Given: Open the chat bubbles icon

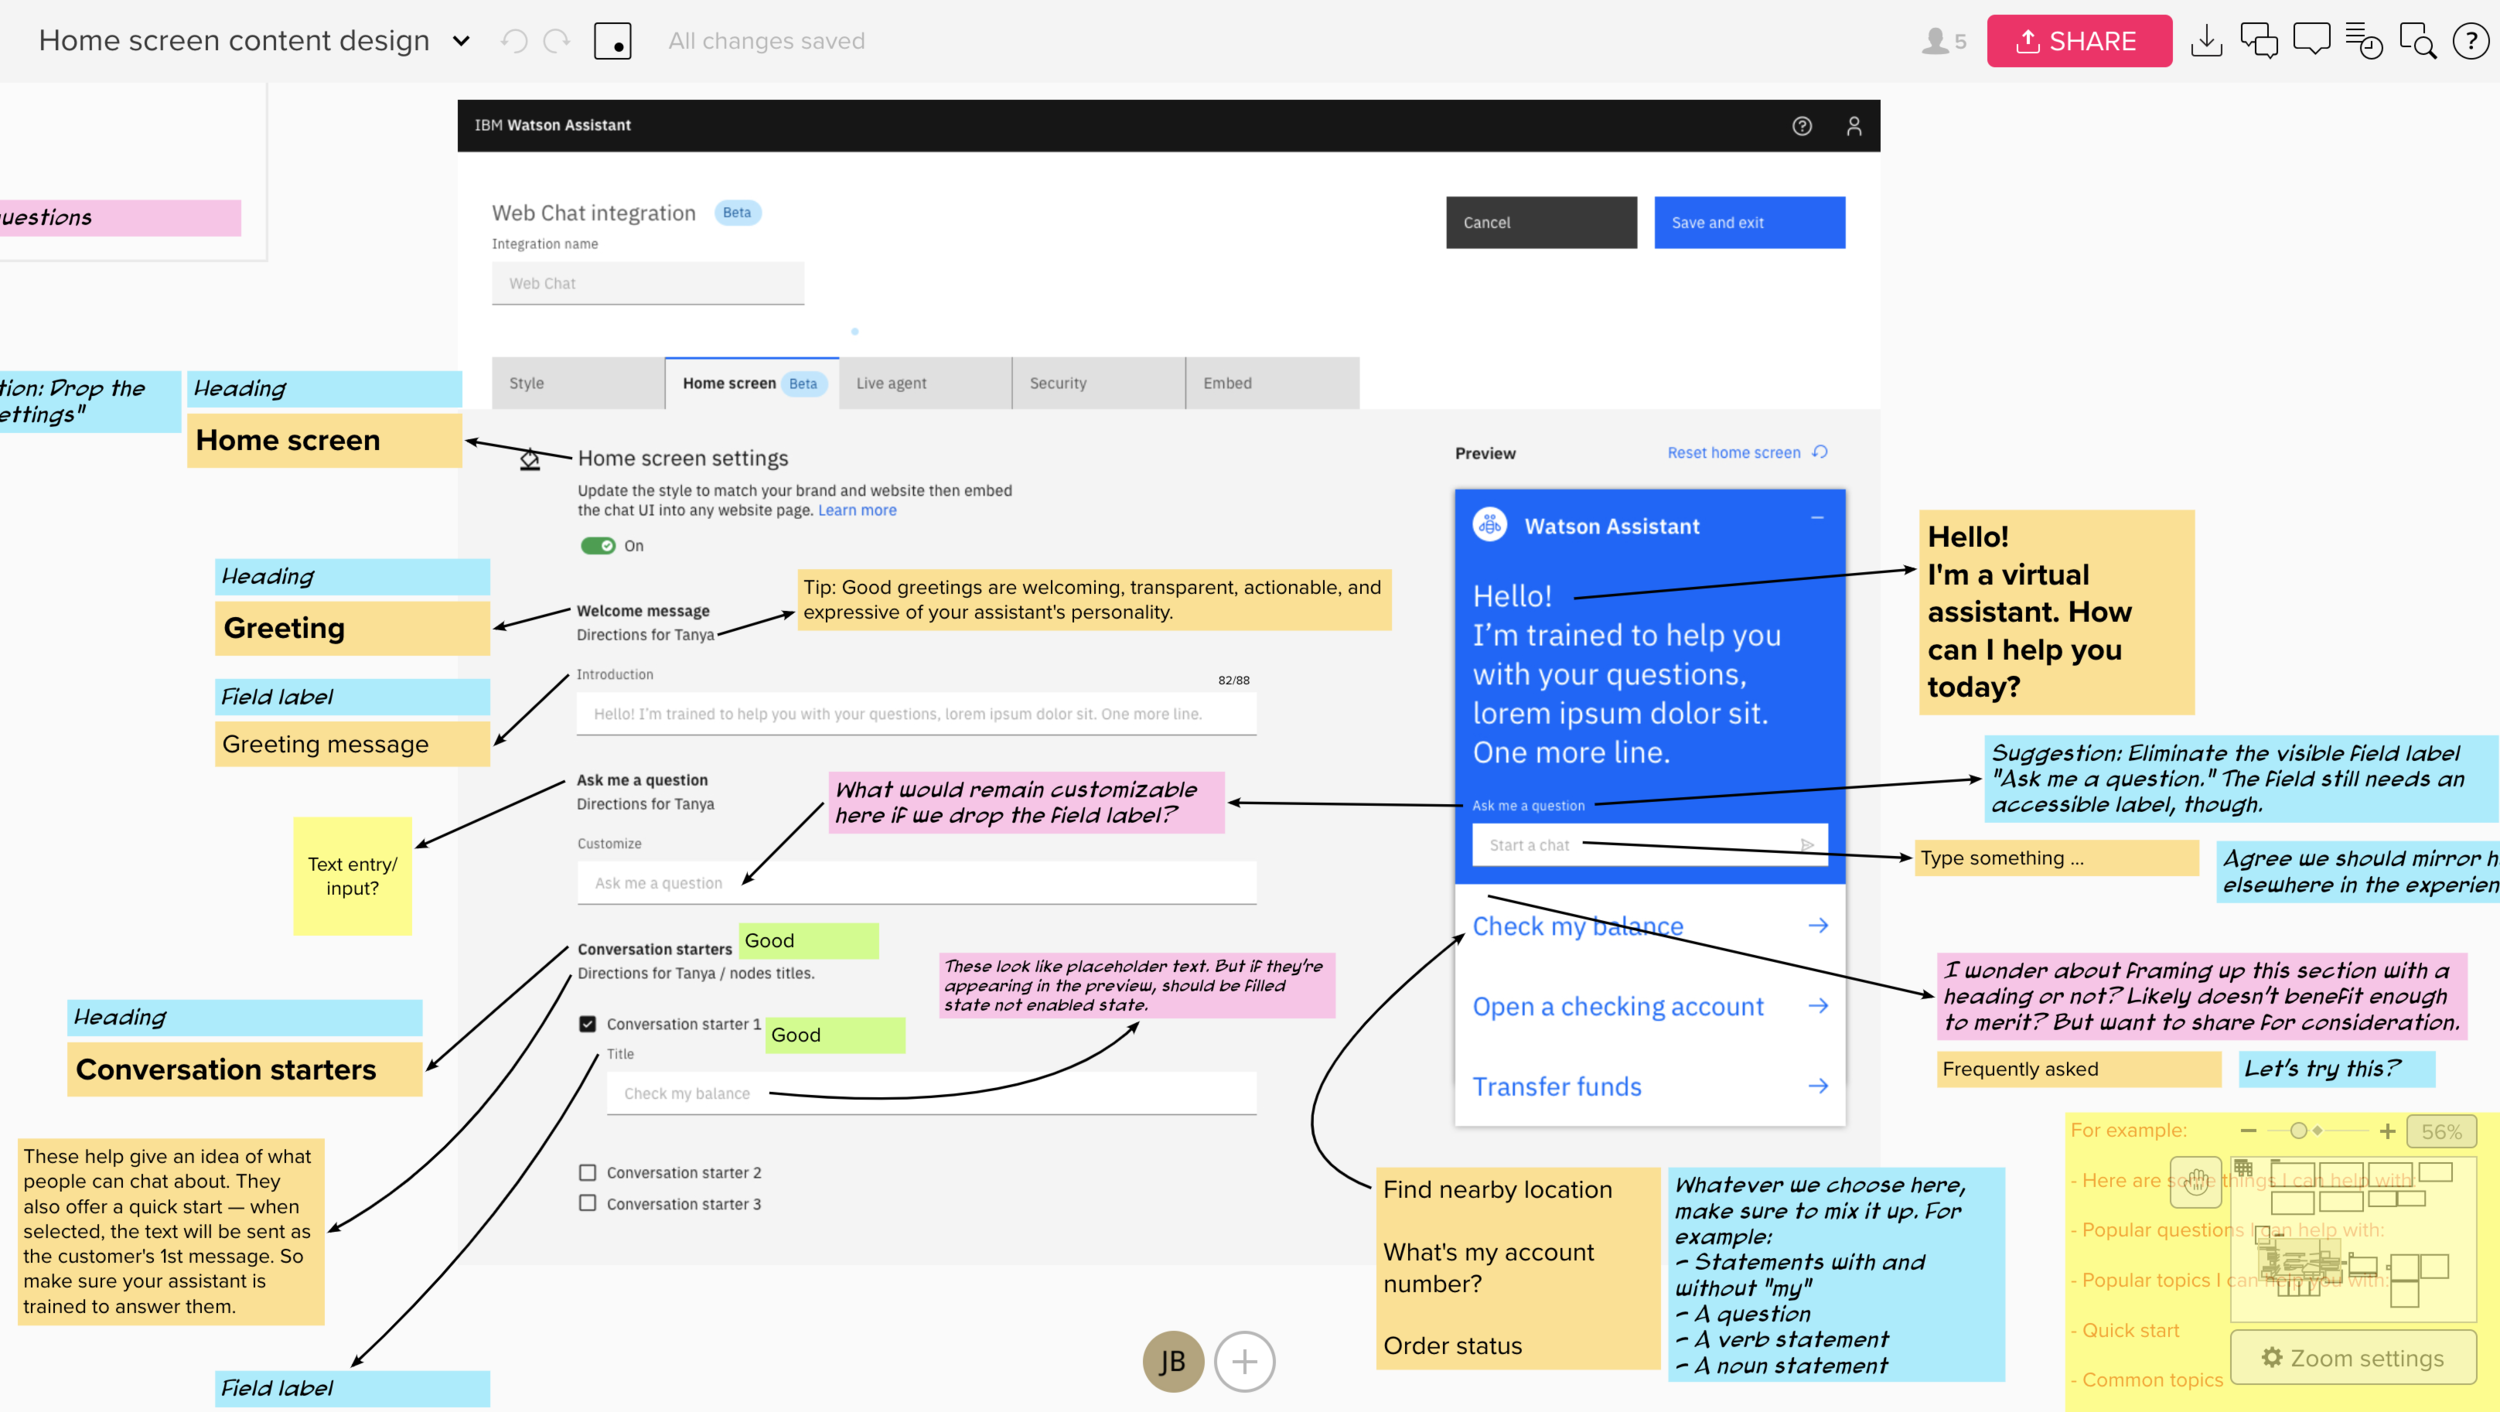Looking at the screenshot, I should coord(2258,41).
